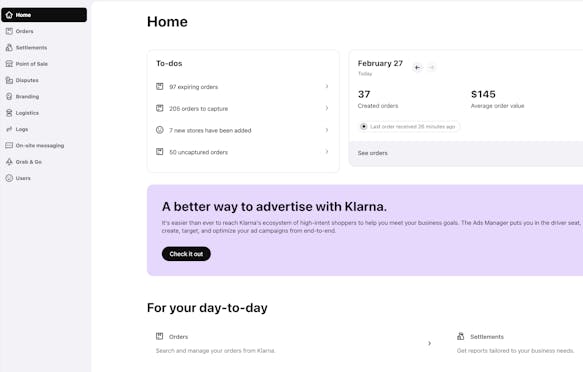
Task: Open the Settlements day-to-day card
Action: click(x=518, y=343)
